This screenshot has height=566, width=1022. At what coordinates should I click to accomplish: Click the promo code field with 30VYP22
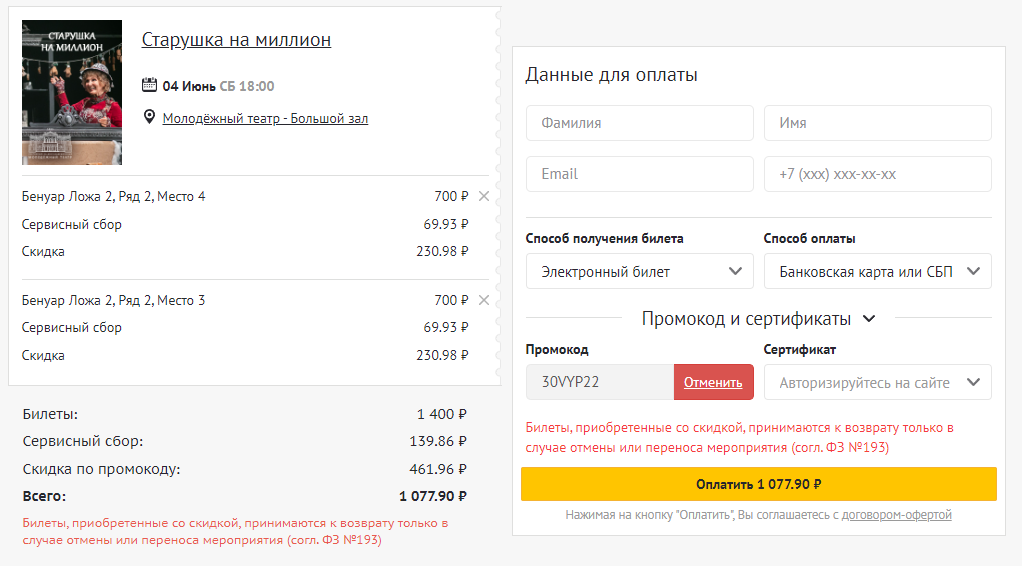tap(599, 382)
